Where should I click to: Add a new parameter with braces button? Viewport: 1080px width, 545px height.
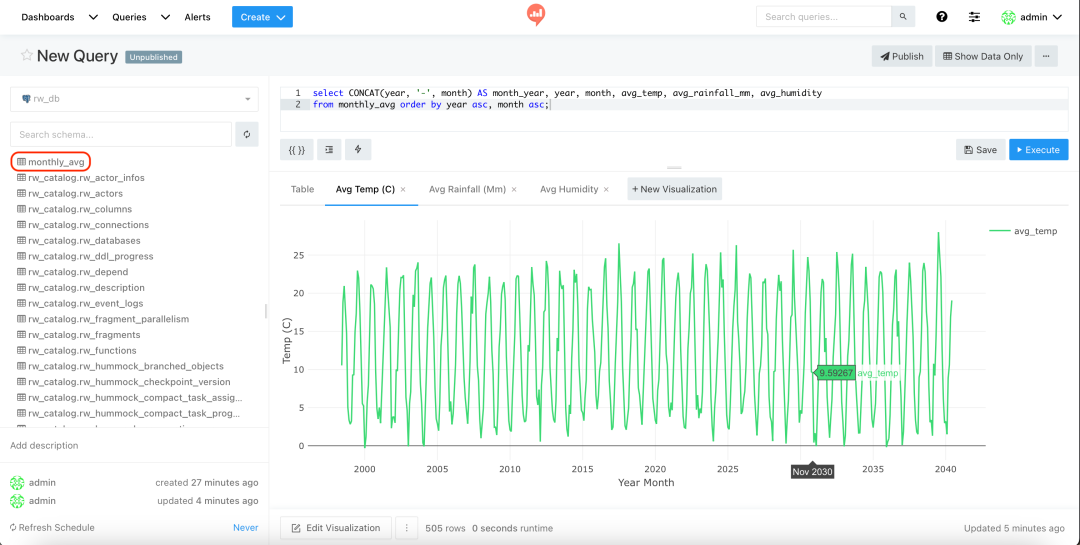(x=297, y=150)
